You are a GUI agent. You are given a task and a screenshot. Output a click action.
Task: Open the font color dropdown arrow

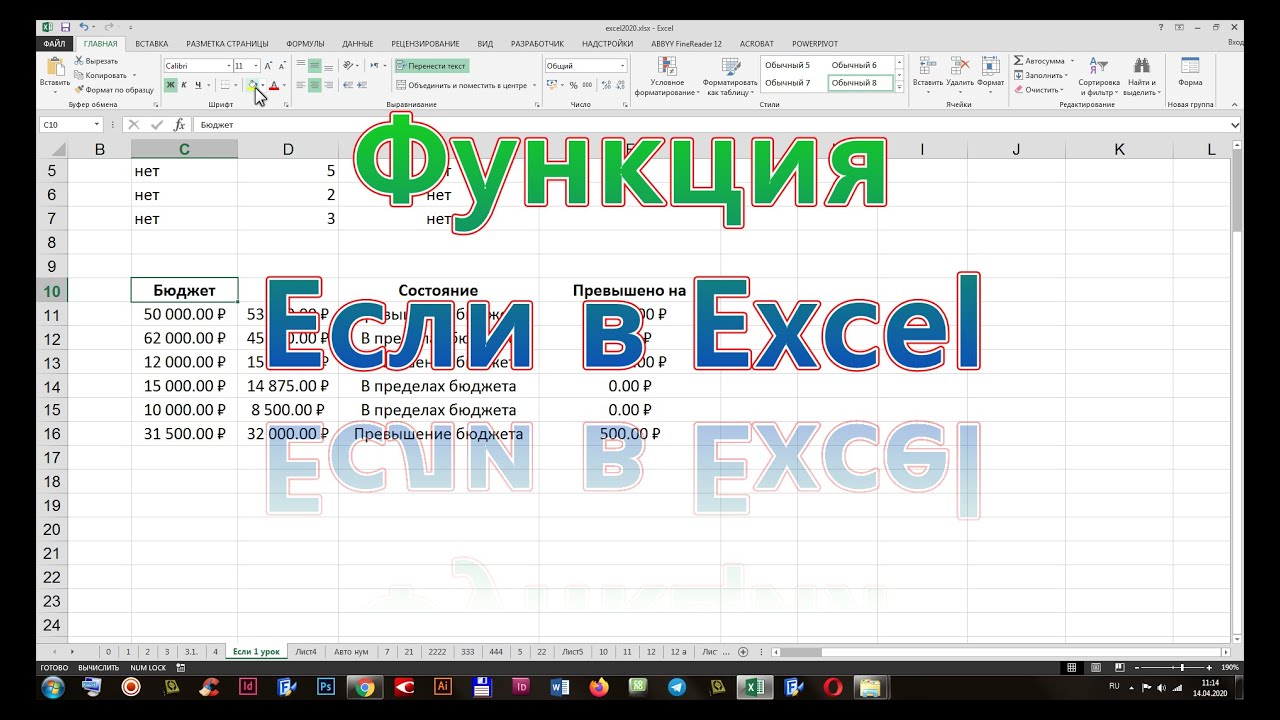point(284,85)
